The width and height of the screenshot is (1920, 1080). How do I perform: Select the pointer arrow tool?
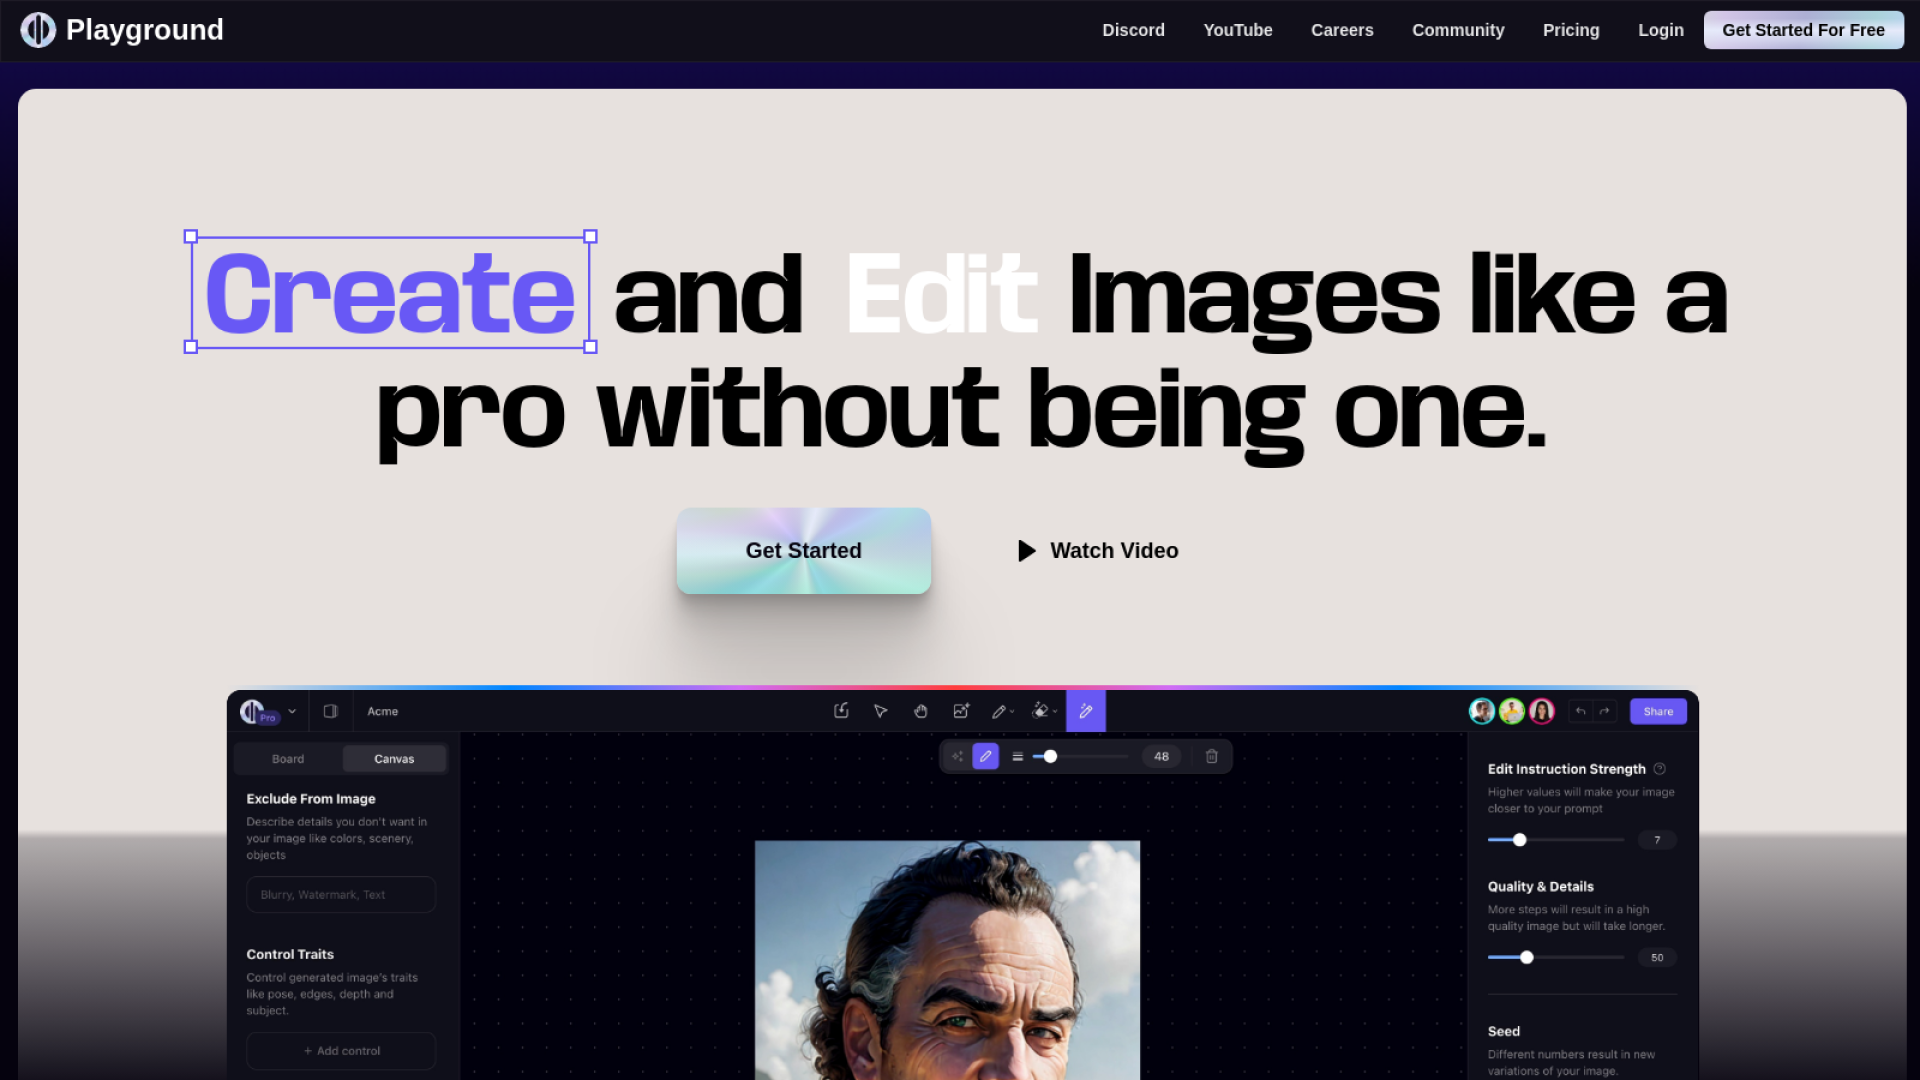880,711
